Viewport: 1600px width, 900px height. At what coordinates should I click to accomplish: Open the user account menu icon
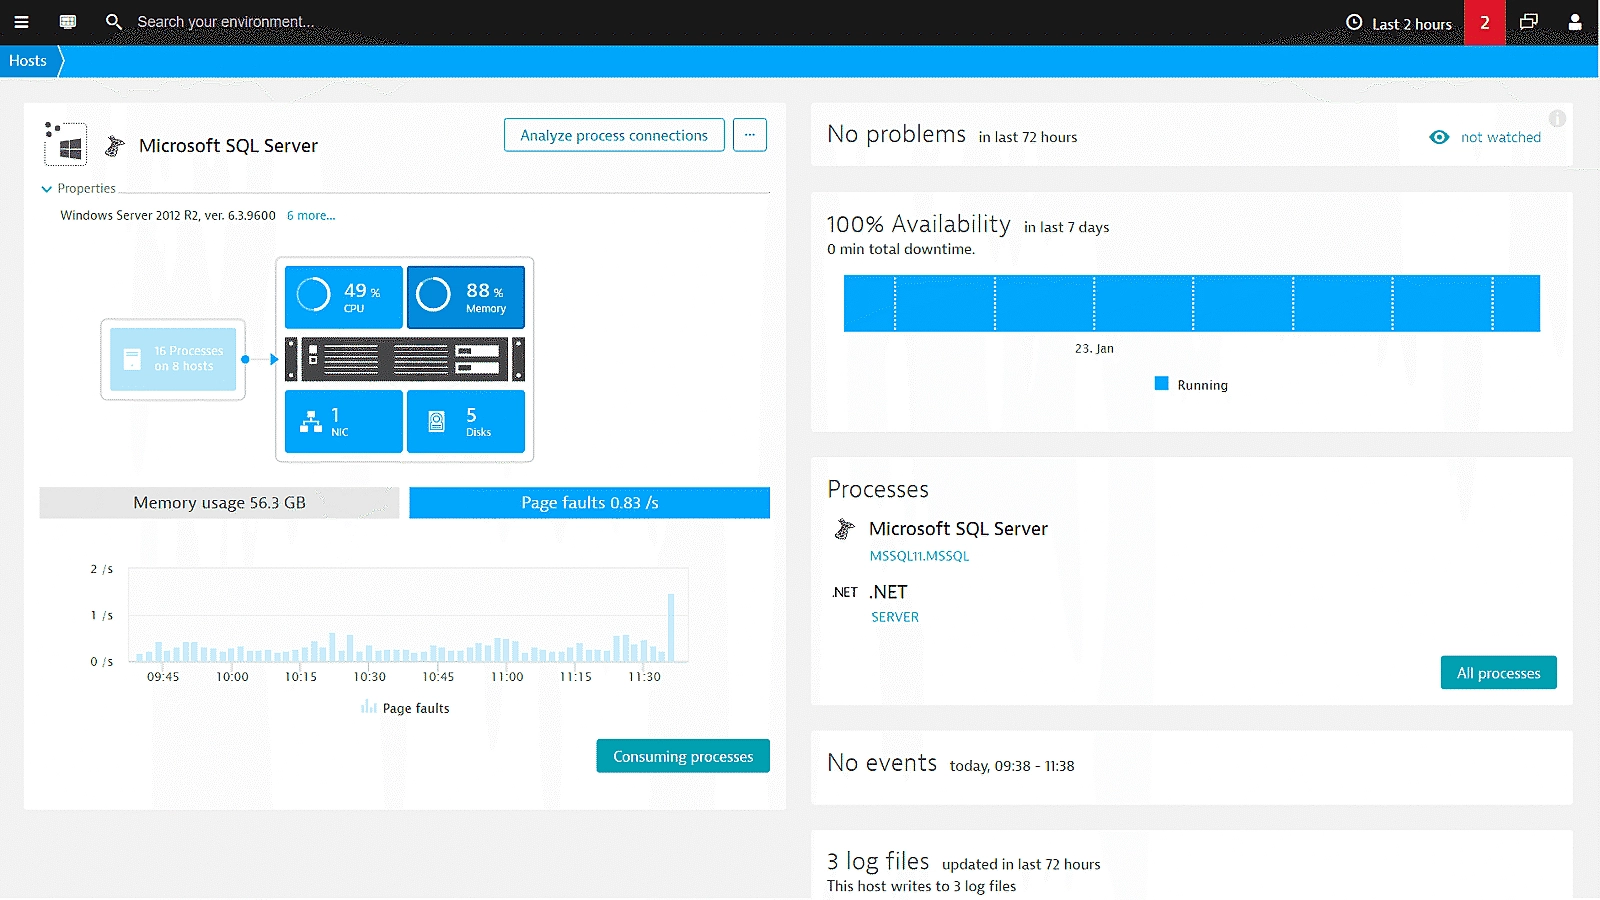point(1575,22)
